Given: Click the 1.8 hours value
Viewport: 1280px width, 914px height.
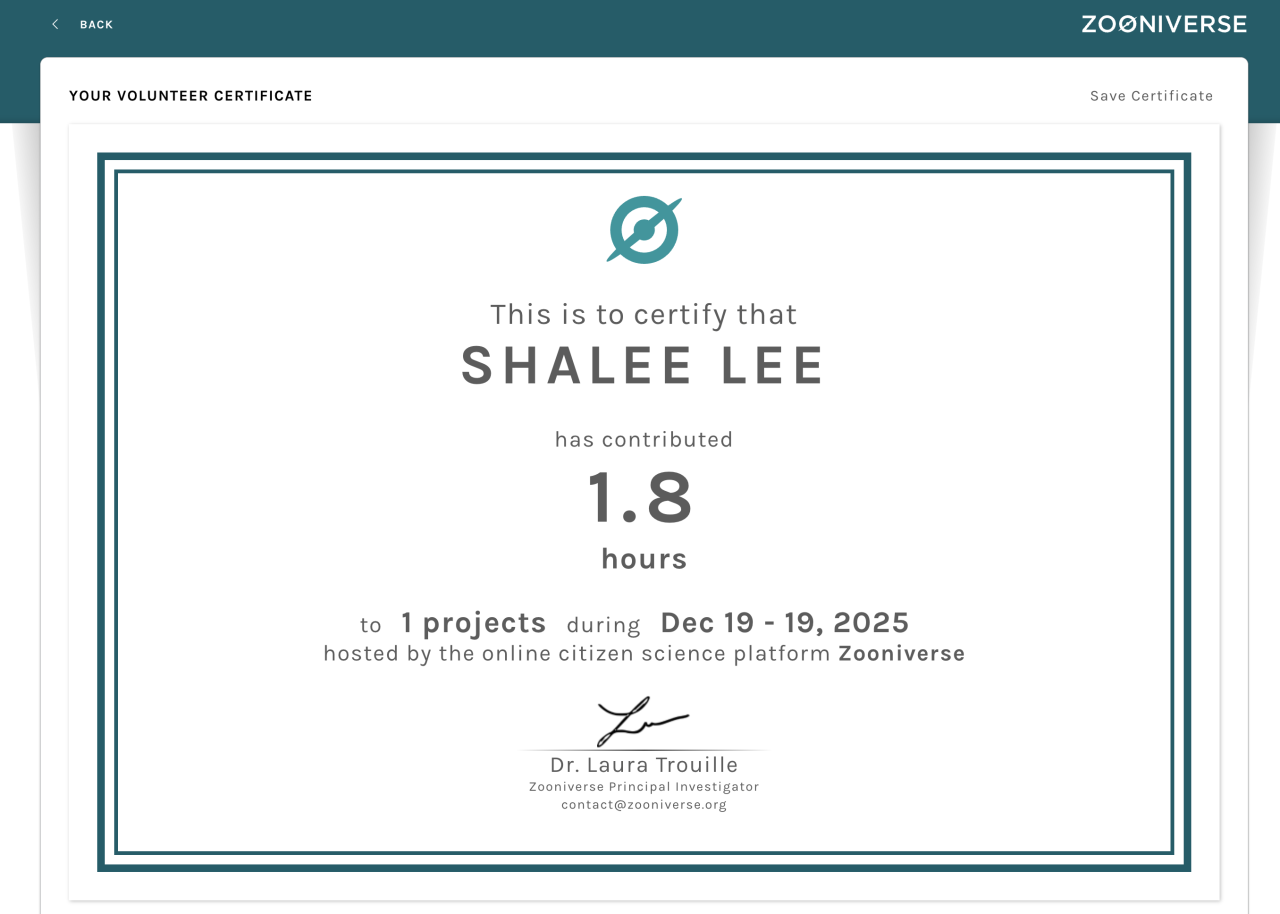Looking at the screenshot, I should click(641, 498).
